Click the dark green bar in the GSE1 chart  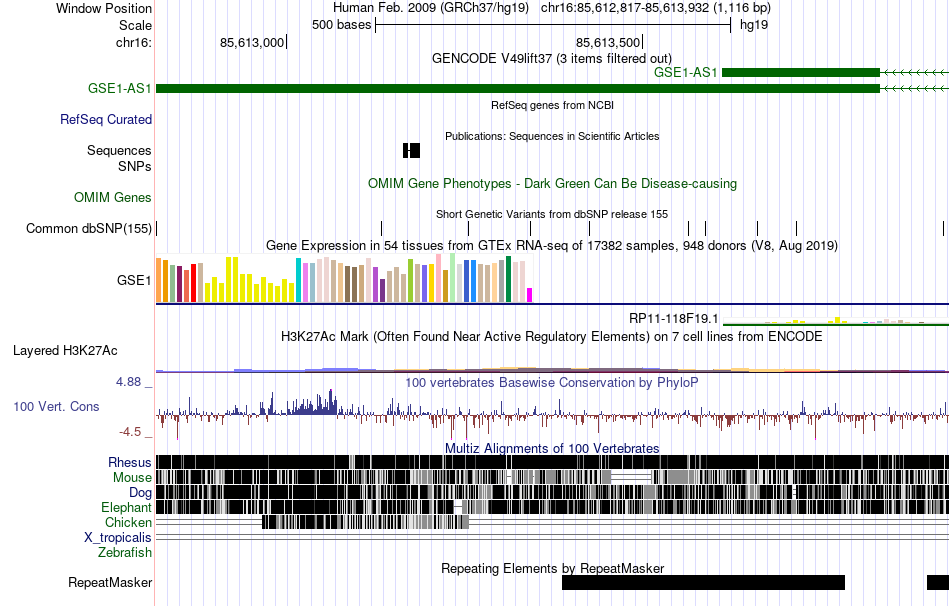click(508, 279)
